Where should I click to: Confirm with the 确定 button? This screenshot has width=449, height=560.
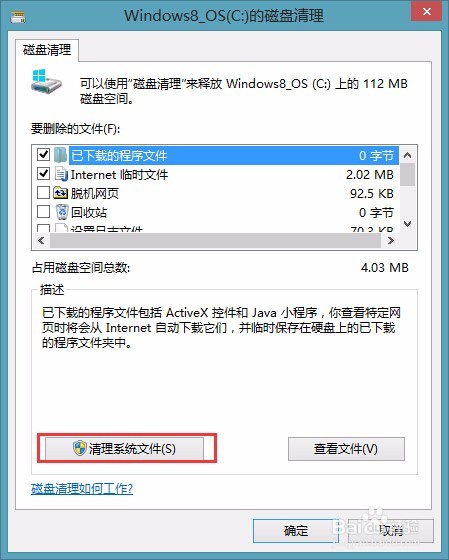click(296, 531)
